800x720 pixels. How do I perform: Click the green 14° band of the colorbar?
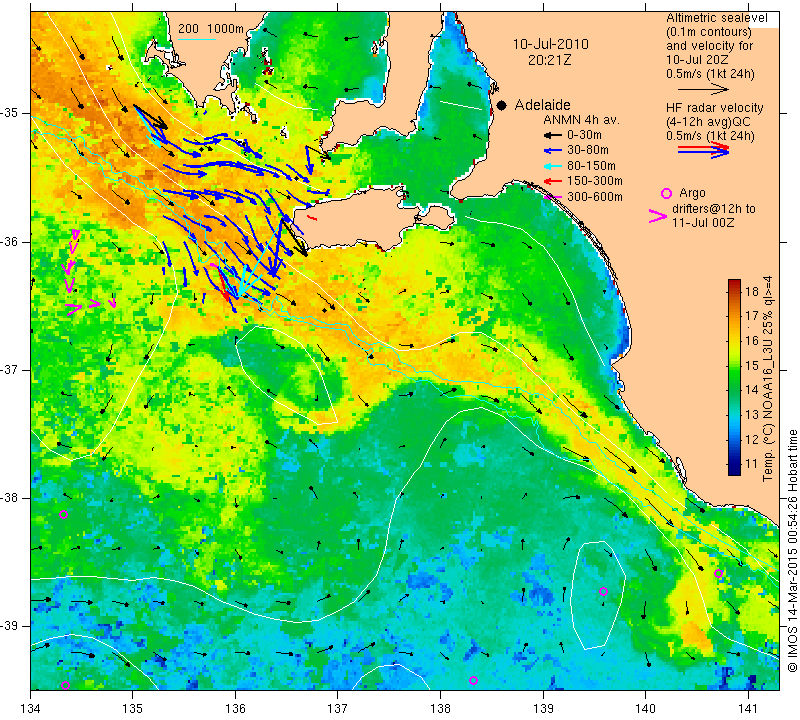click(734, 390)
